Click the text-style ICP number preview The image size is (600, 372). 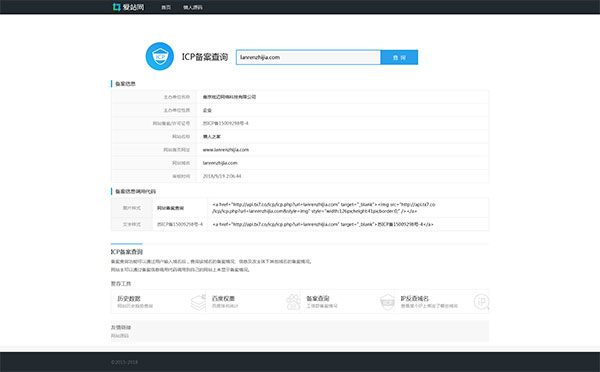coord(180,224)
